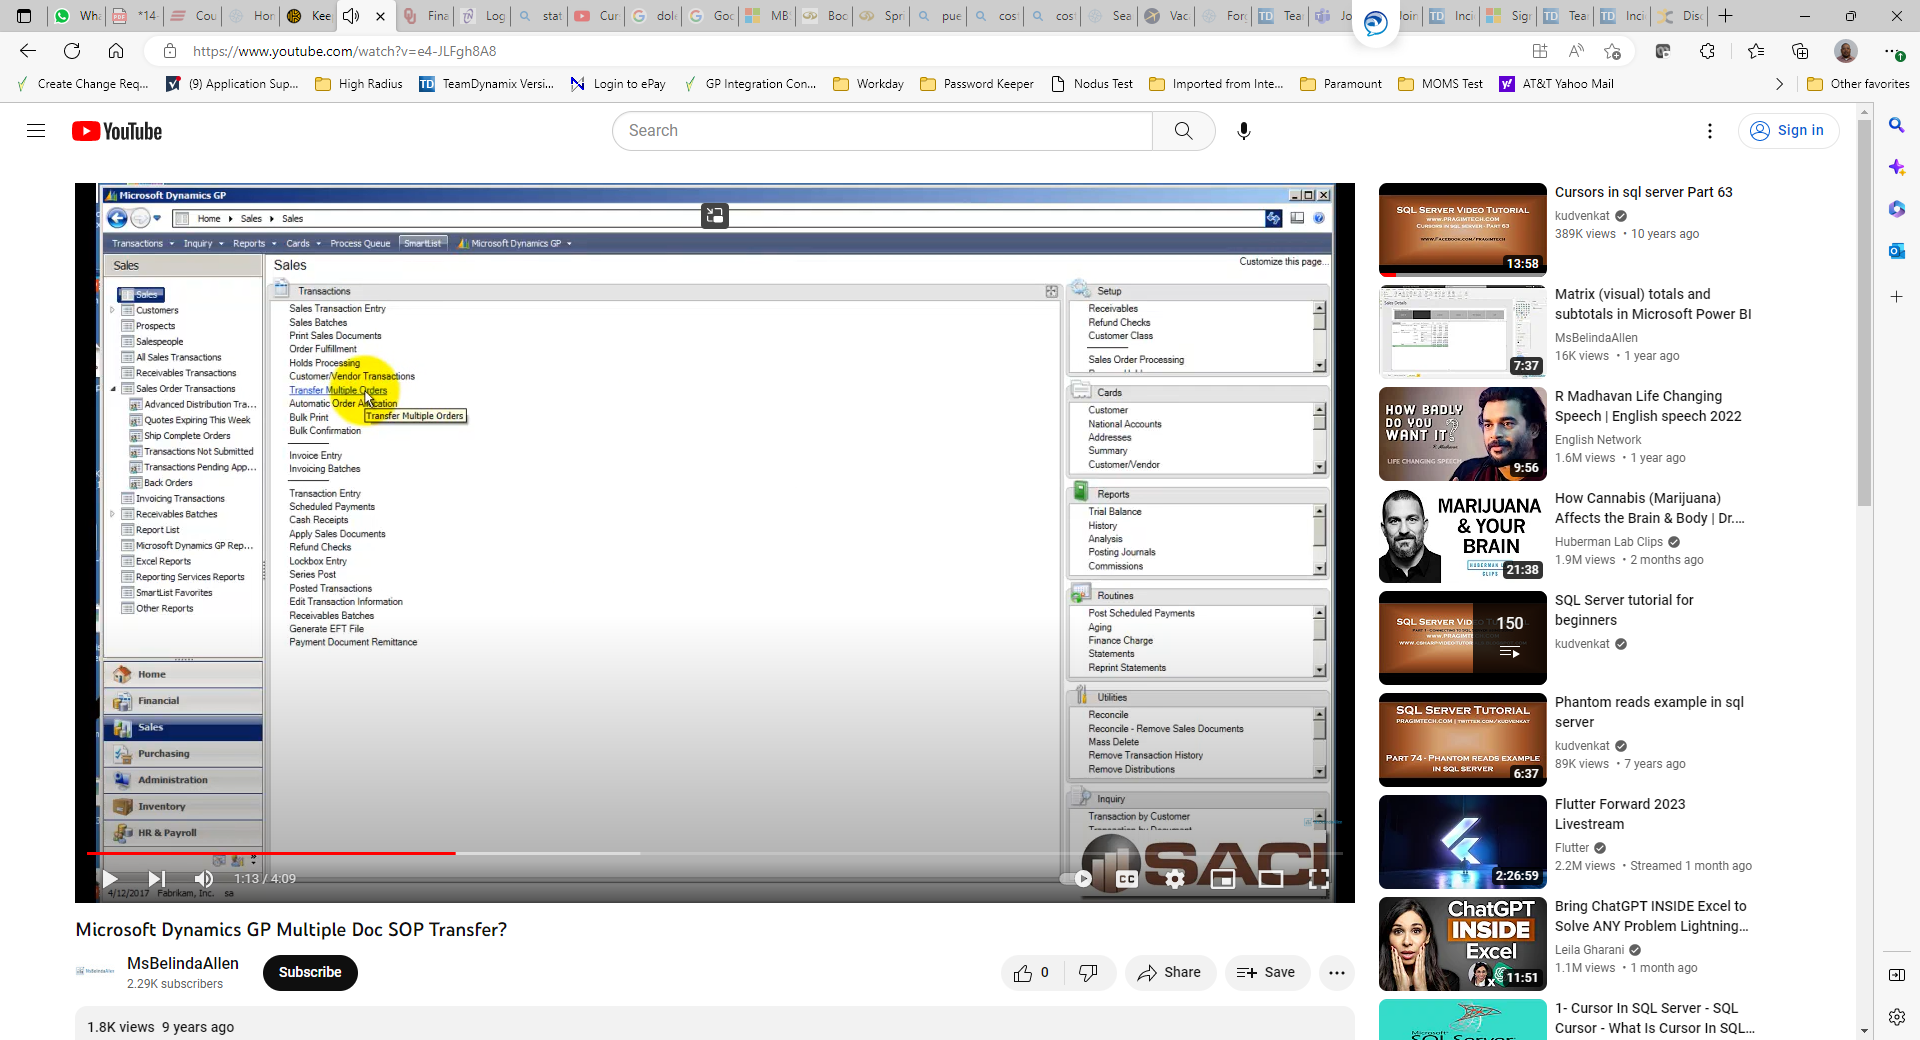Like the video with the thumbs-up button
The height and width of the screenshot is (1040, 1920).
click(1032, 973)
